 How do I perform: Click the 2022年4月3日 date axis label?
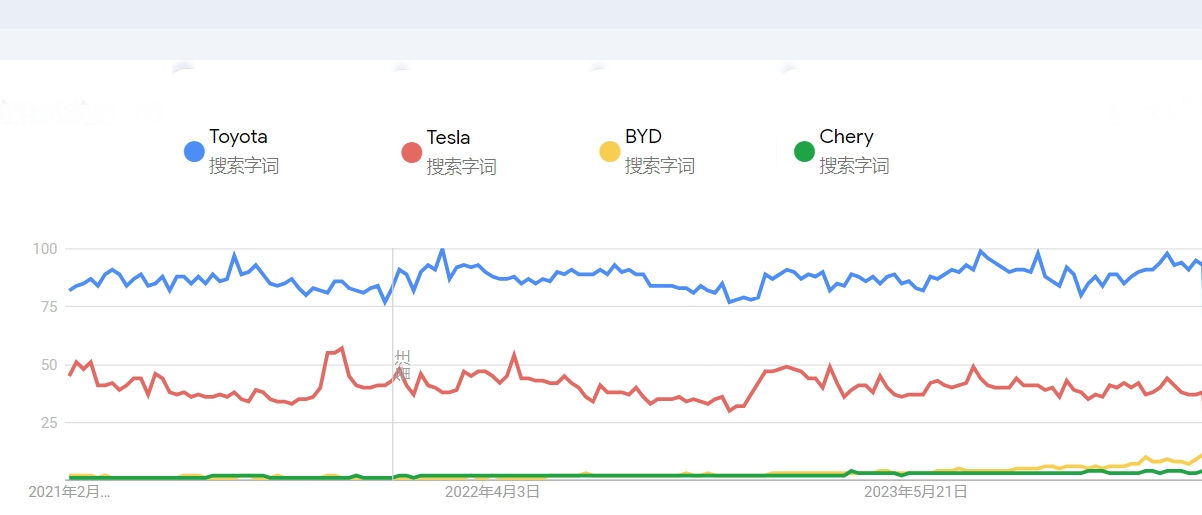coord(492,492)
